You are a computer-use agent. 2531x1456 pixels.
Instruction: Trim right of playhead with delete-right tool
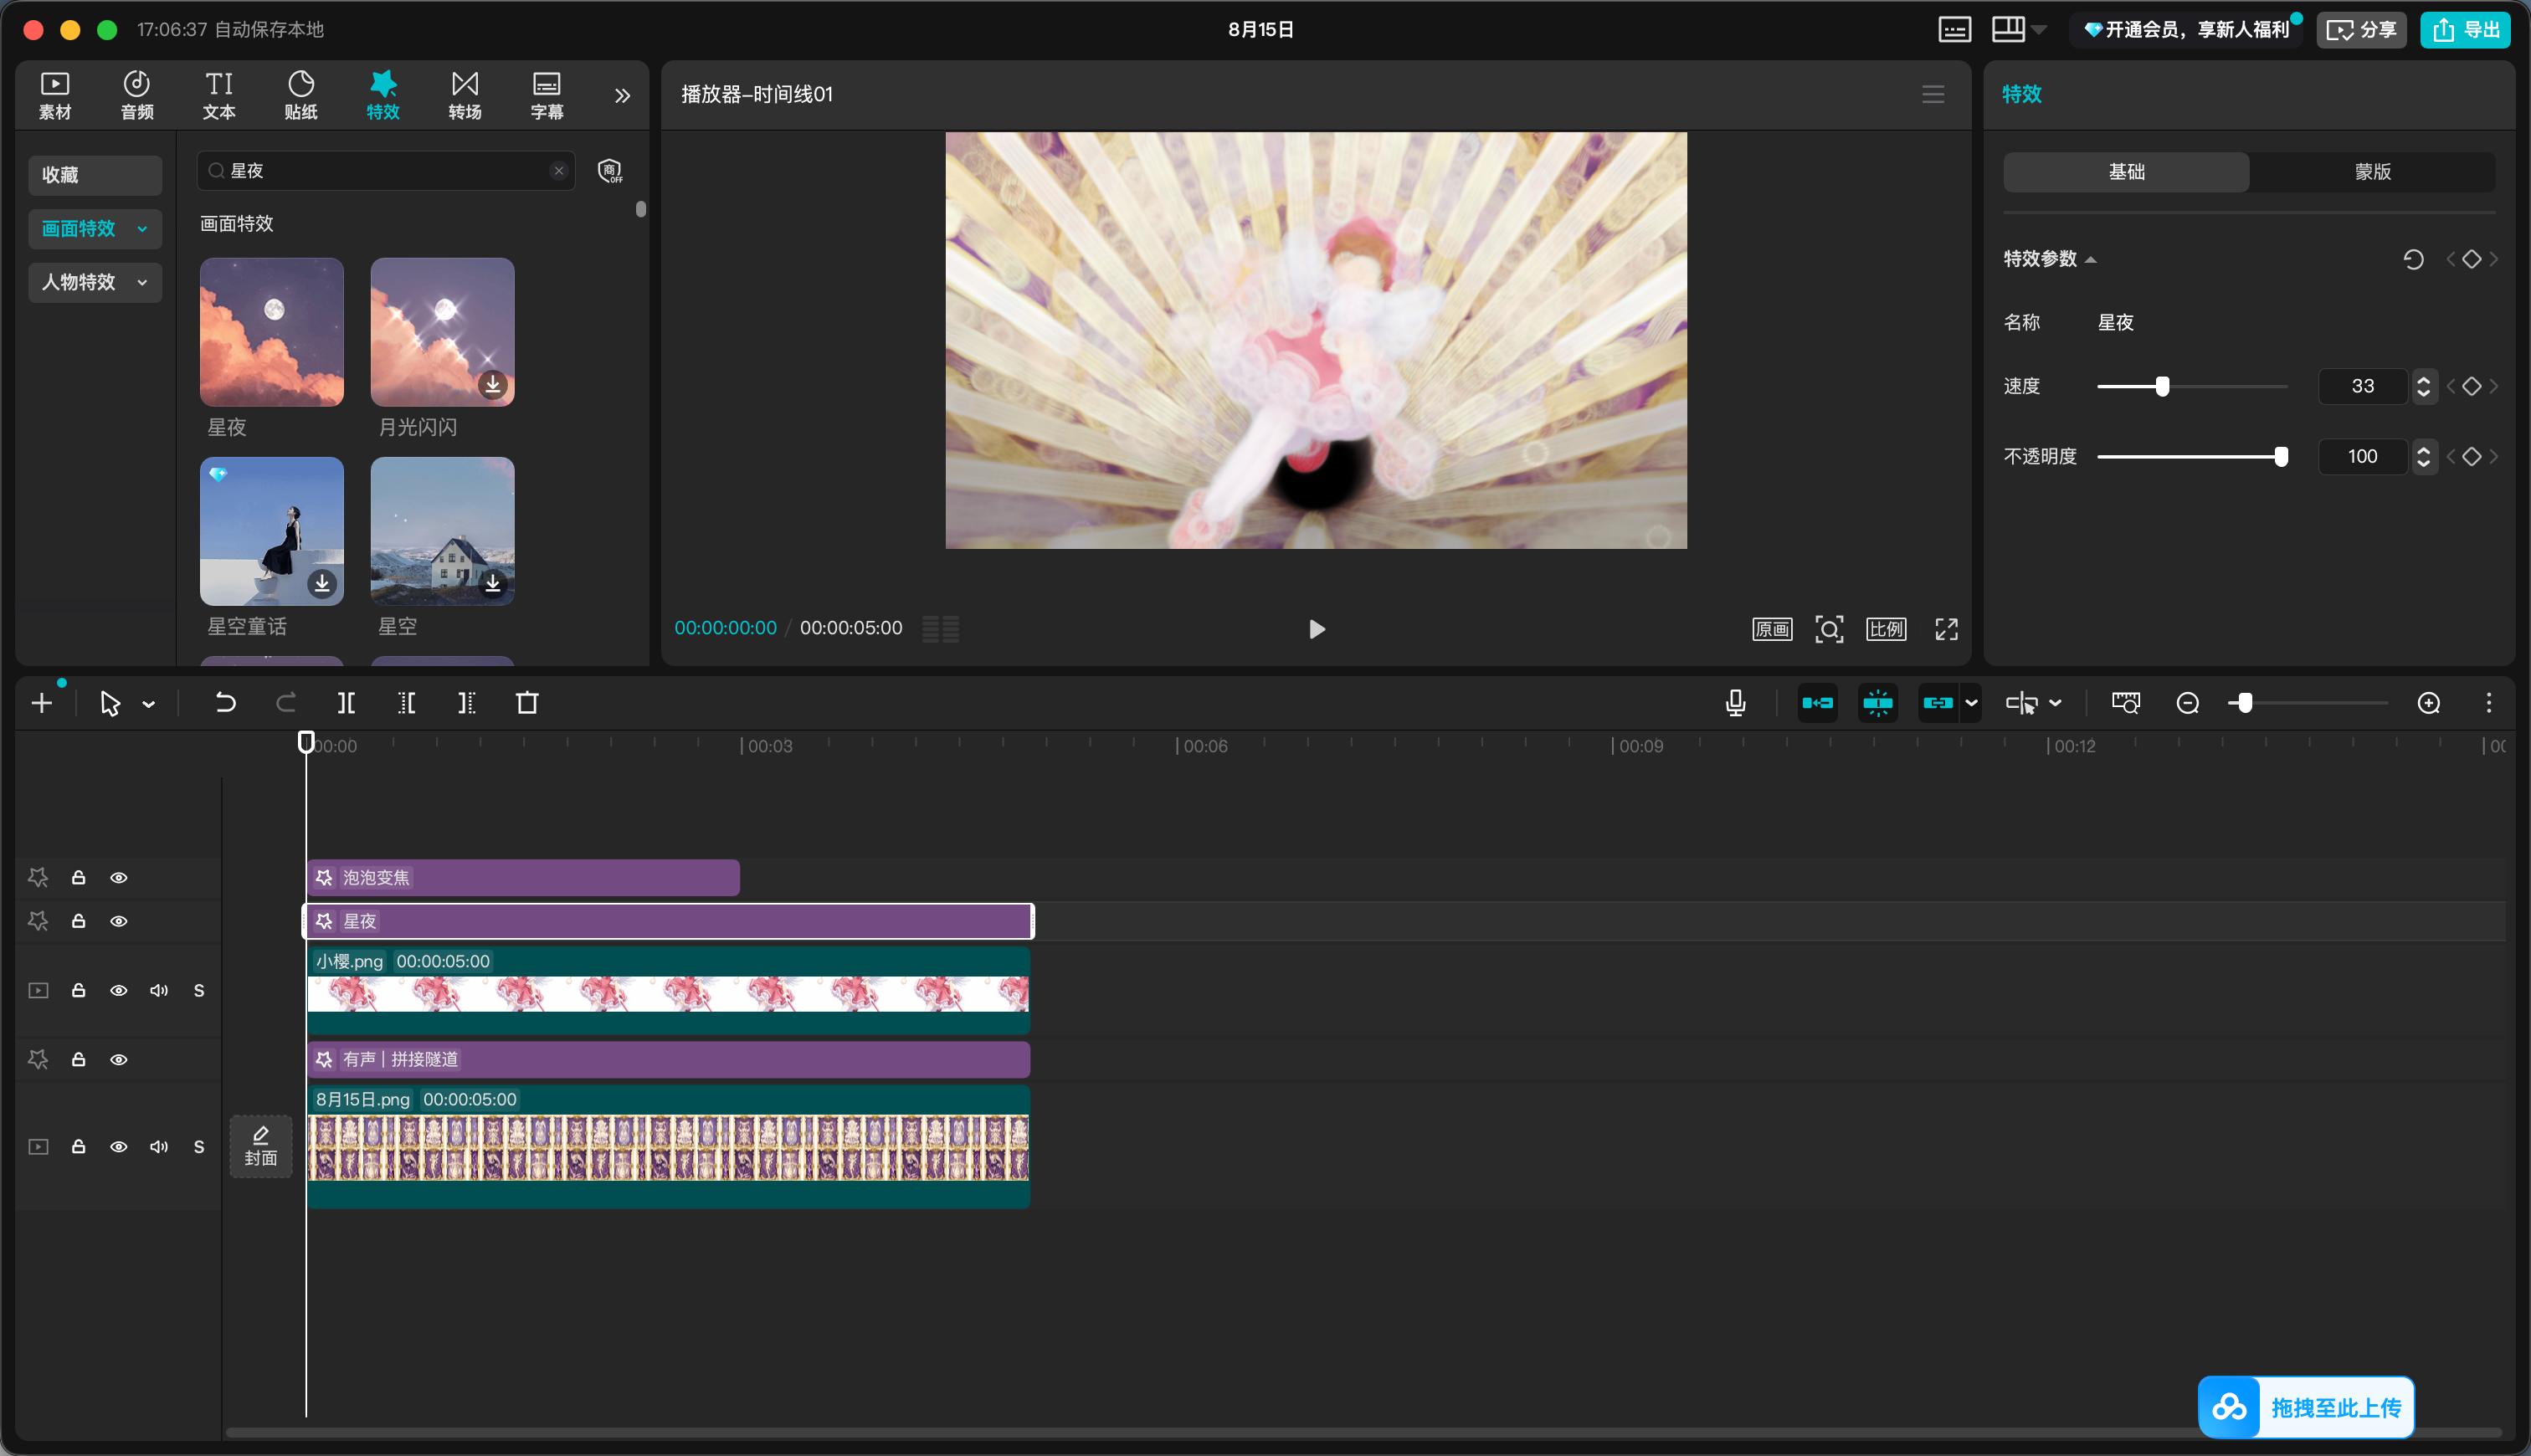[467, 703]
